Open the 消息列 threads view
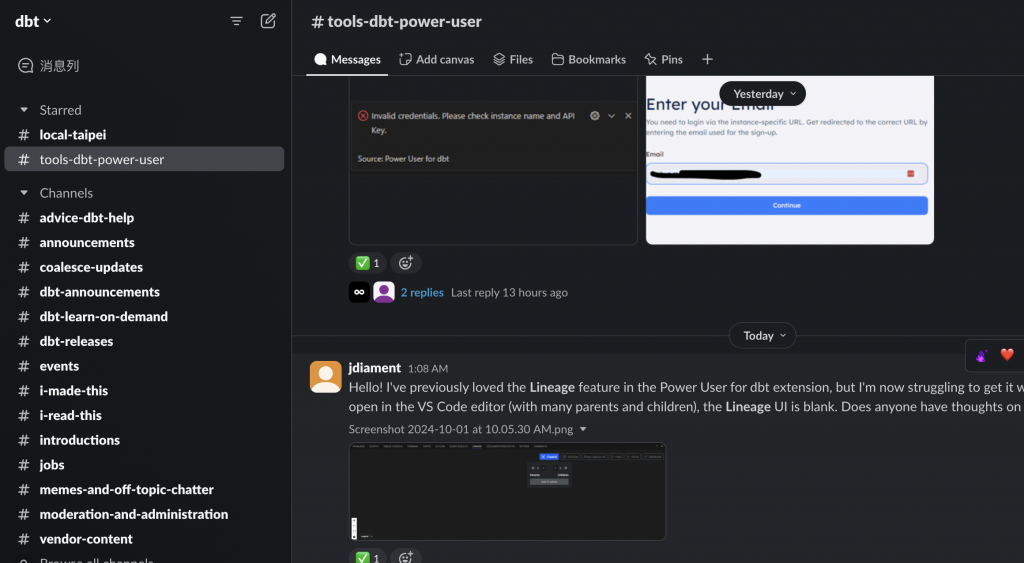 (48, 65)
